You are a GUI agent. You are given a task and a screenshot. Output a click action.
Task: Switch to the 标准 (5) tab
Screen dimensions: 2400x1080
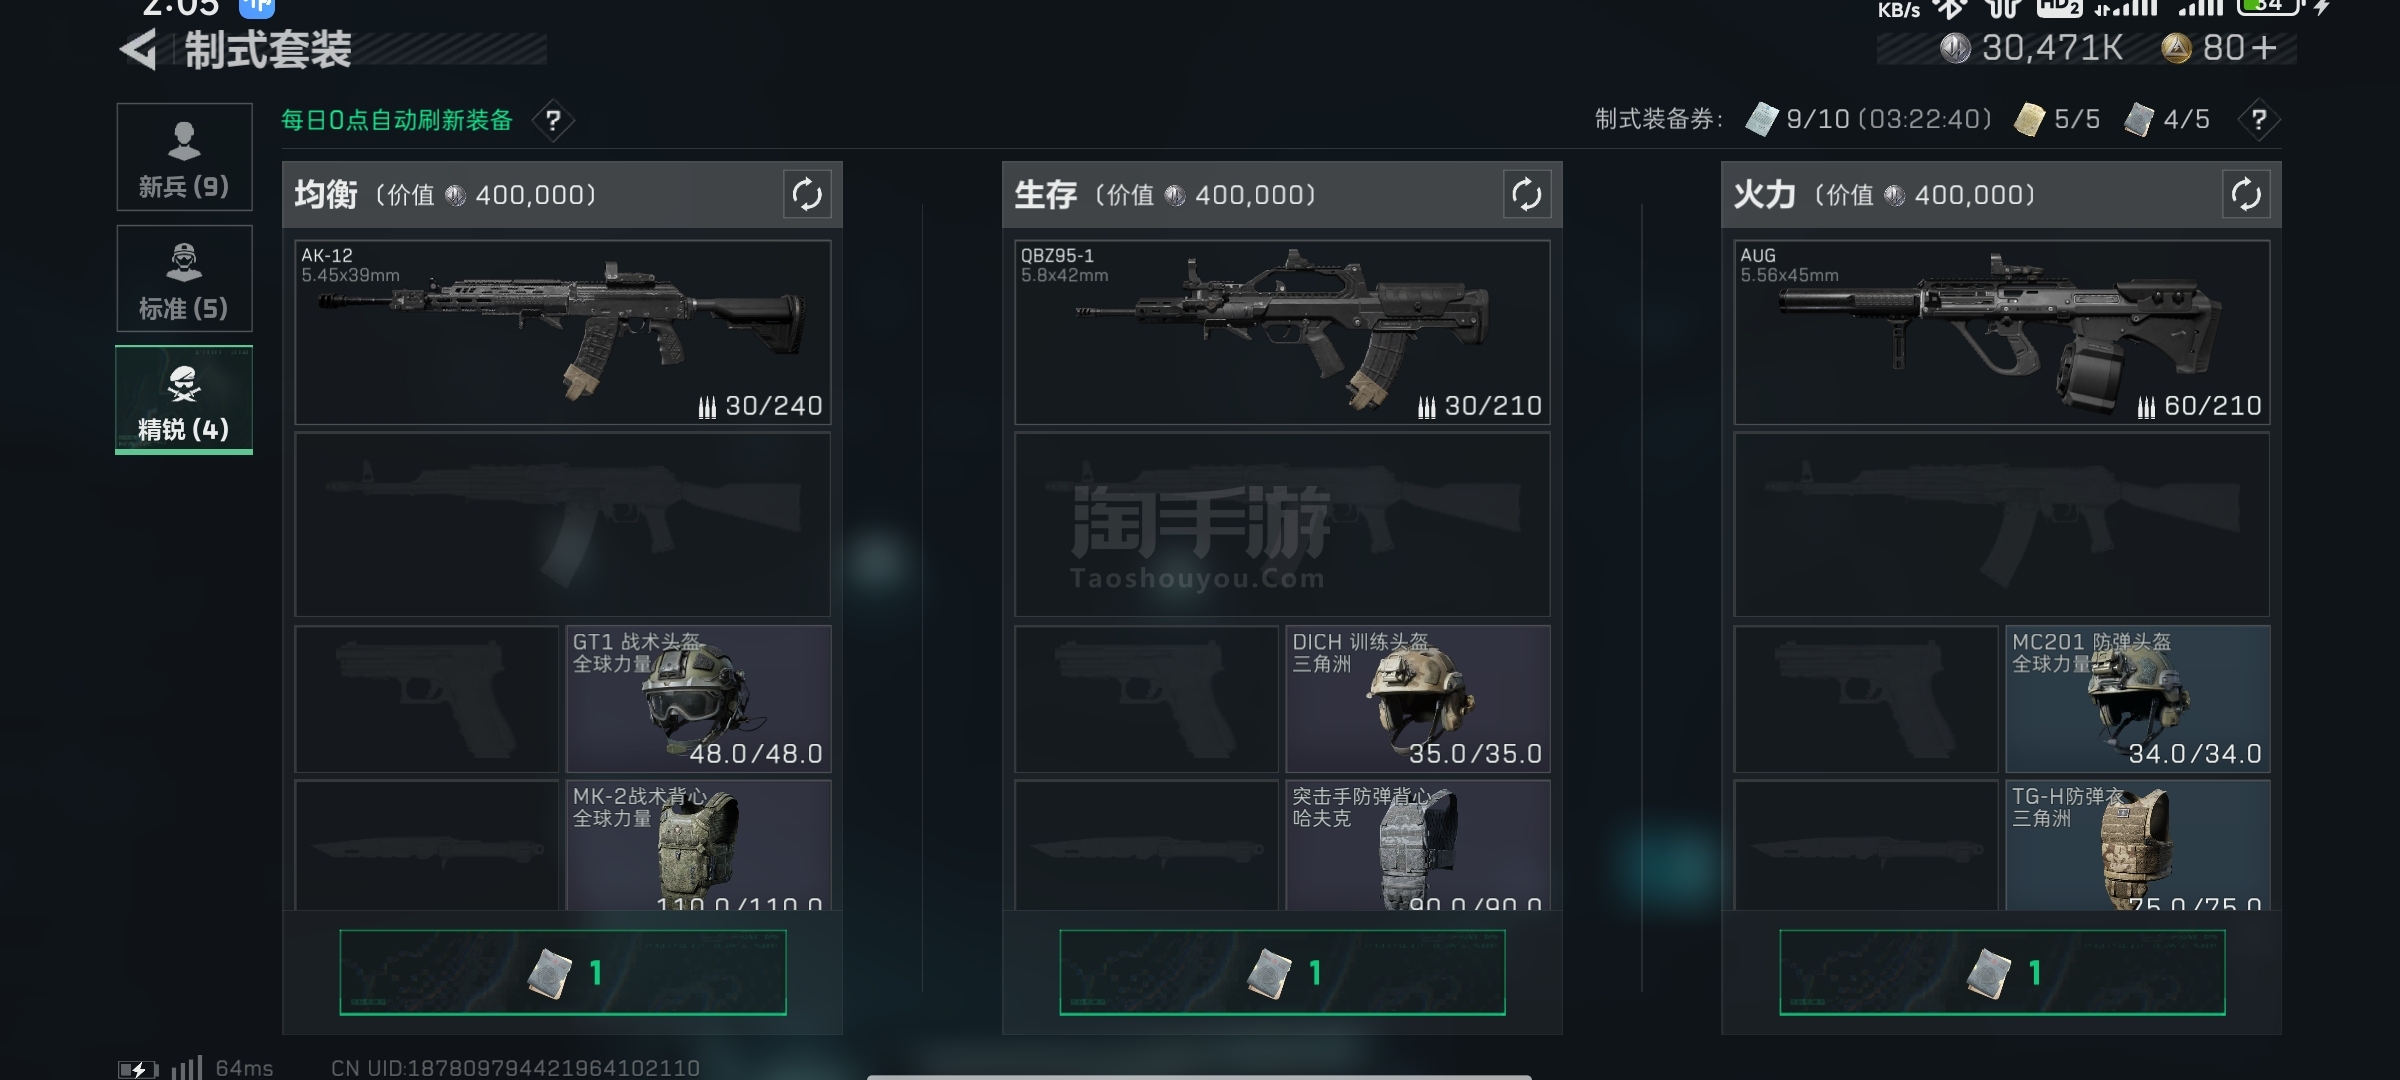coord(184,278)
